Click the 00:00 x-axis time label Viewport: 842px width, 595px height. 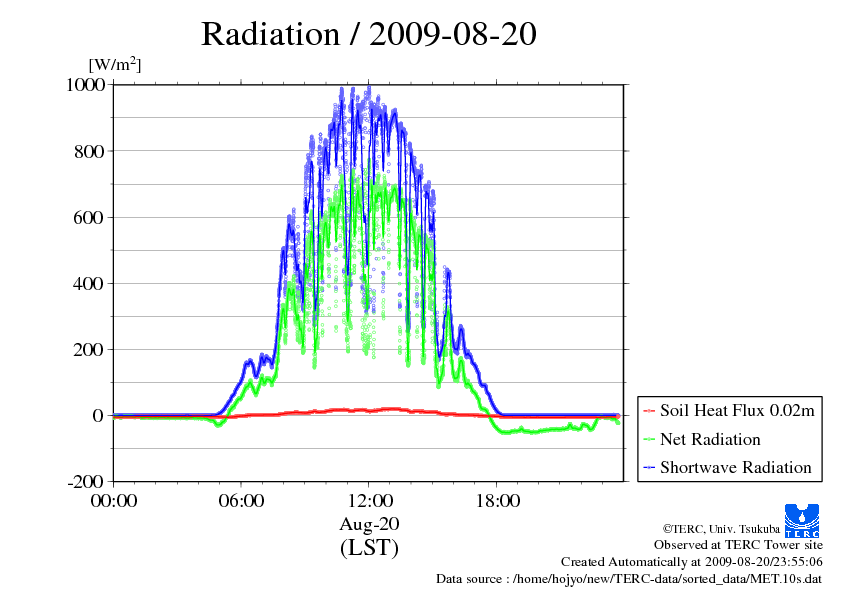(114, 501)
